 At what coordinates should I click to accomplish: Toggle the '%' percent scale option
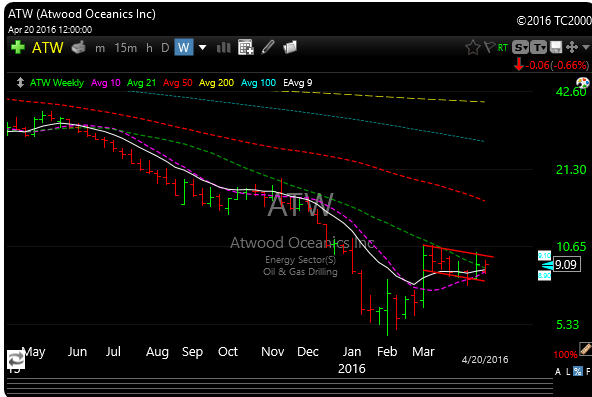pyautogui.click(x=578, y=371)
